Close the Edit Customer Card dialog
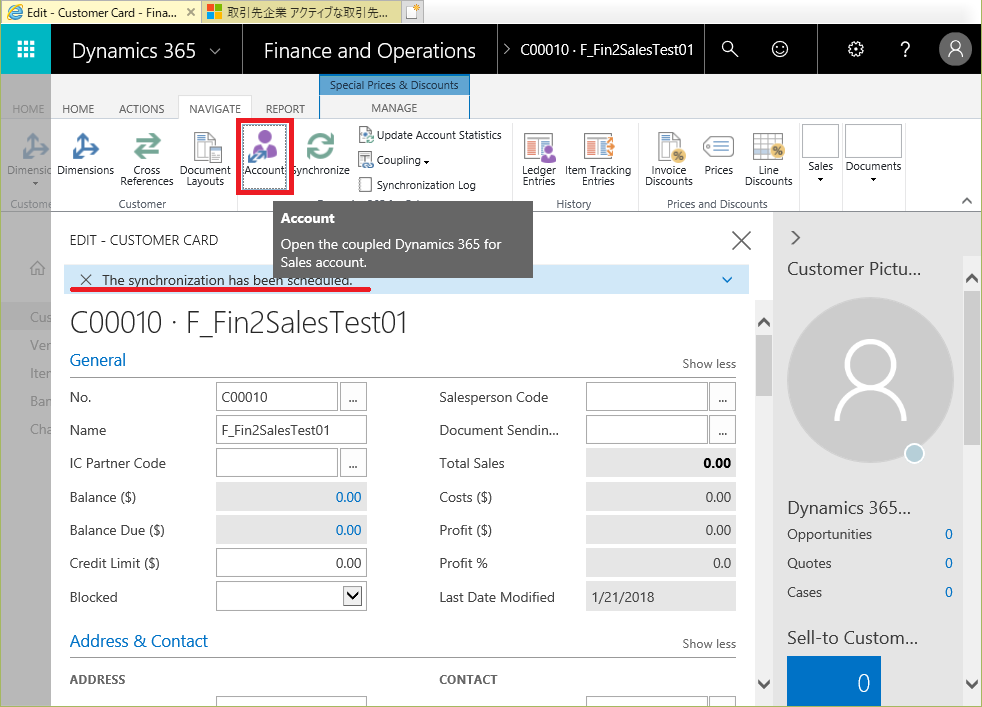This screenshot has height=707, width=982. pyautogui.click(x=742, y=240)
